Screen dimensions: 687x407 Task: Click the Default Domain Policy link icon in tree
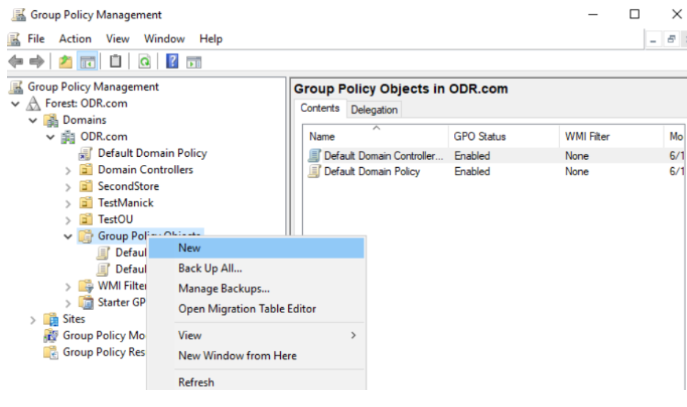(85, 154)
